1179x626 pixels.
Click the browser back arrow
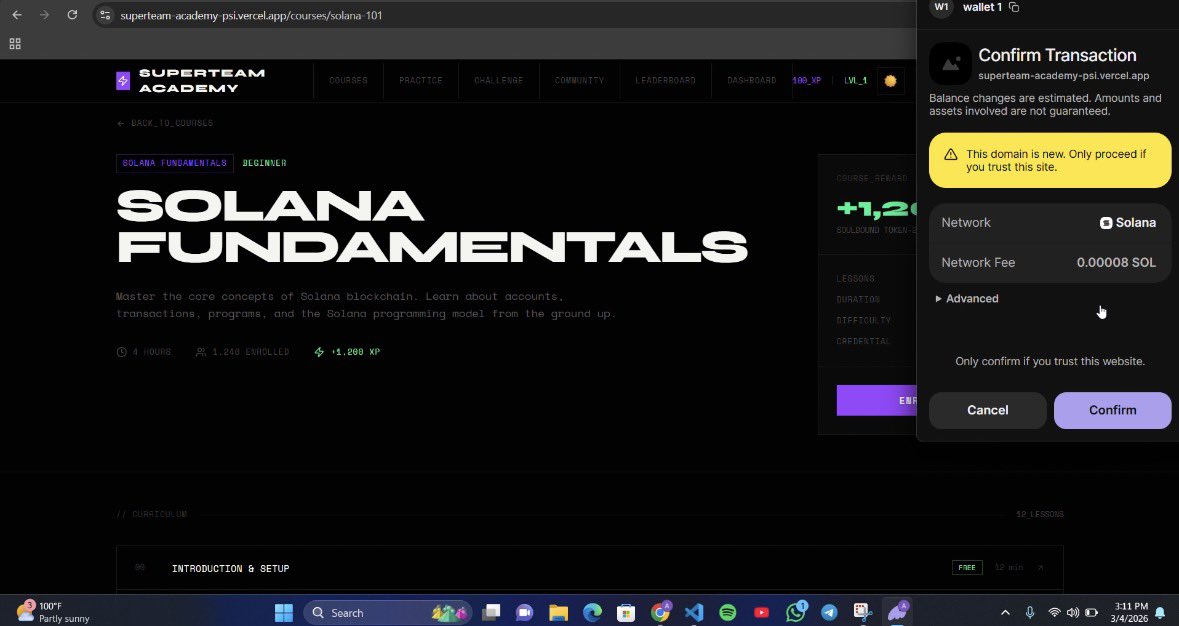(17, 15)
